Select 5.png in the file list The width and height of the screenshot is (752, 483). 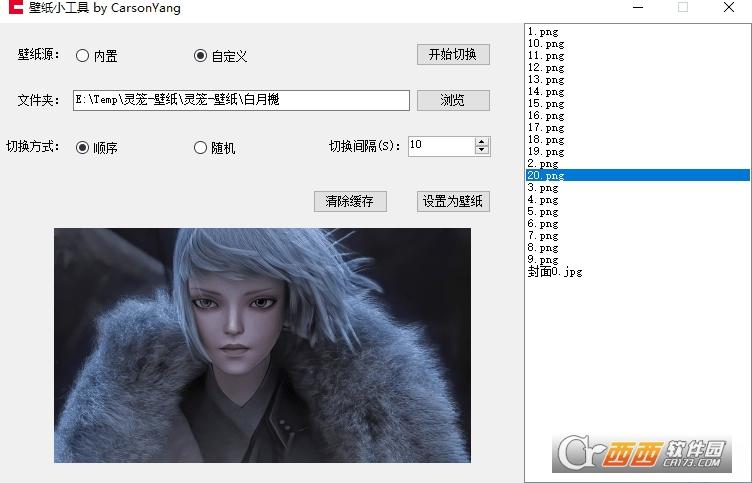click(x=637, y=212)
